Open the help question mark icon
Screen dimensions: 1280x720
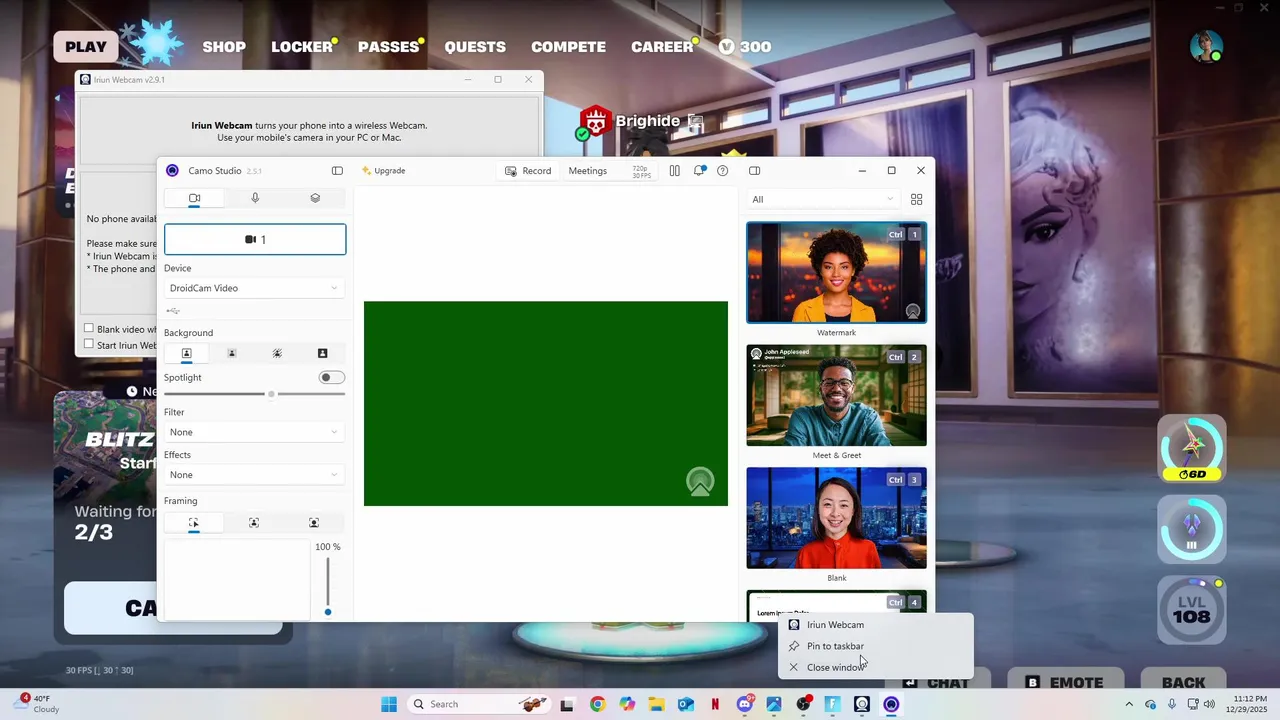click(x=722, y=171)
